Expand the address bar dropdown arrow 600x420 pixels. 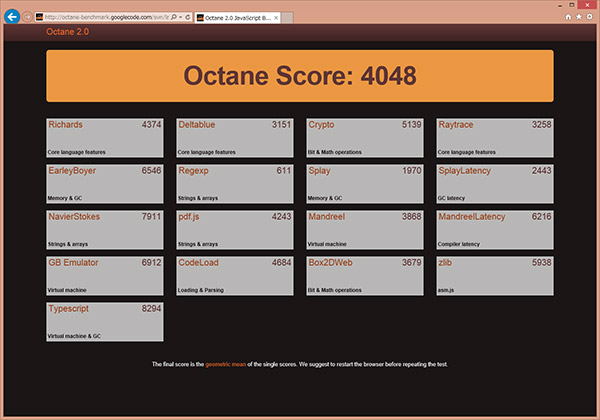[182, 18]
